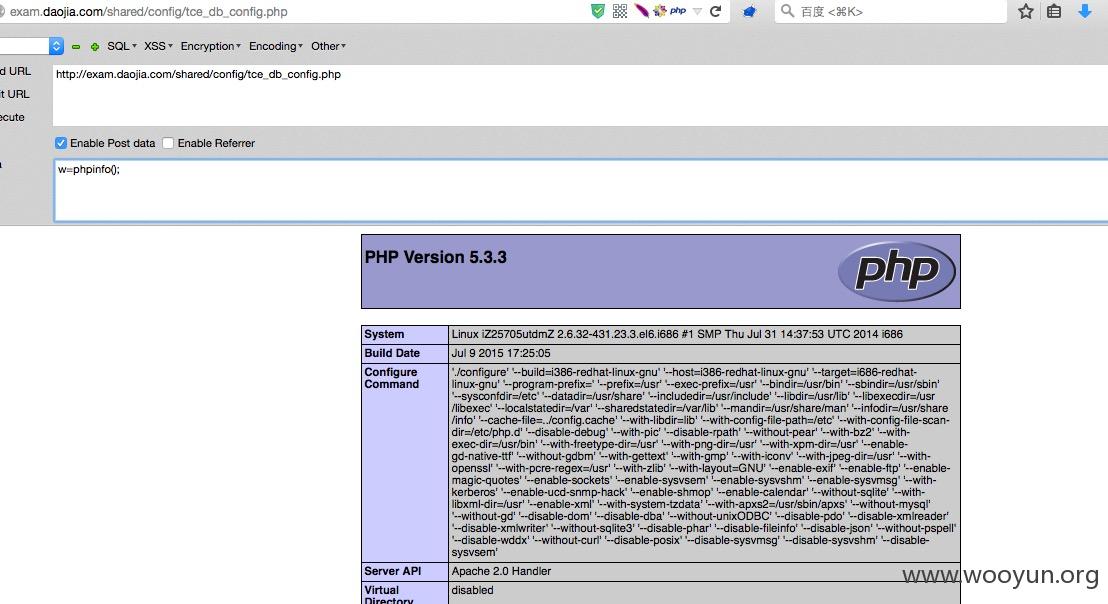Image resolution: width=1108 pixels, height=604 pixels.
Task: Click the green plus HackBar icon
Action: tap(95, 47)
